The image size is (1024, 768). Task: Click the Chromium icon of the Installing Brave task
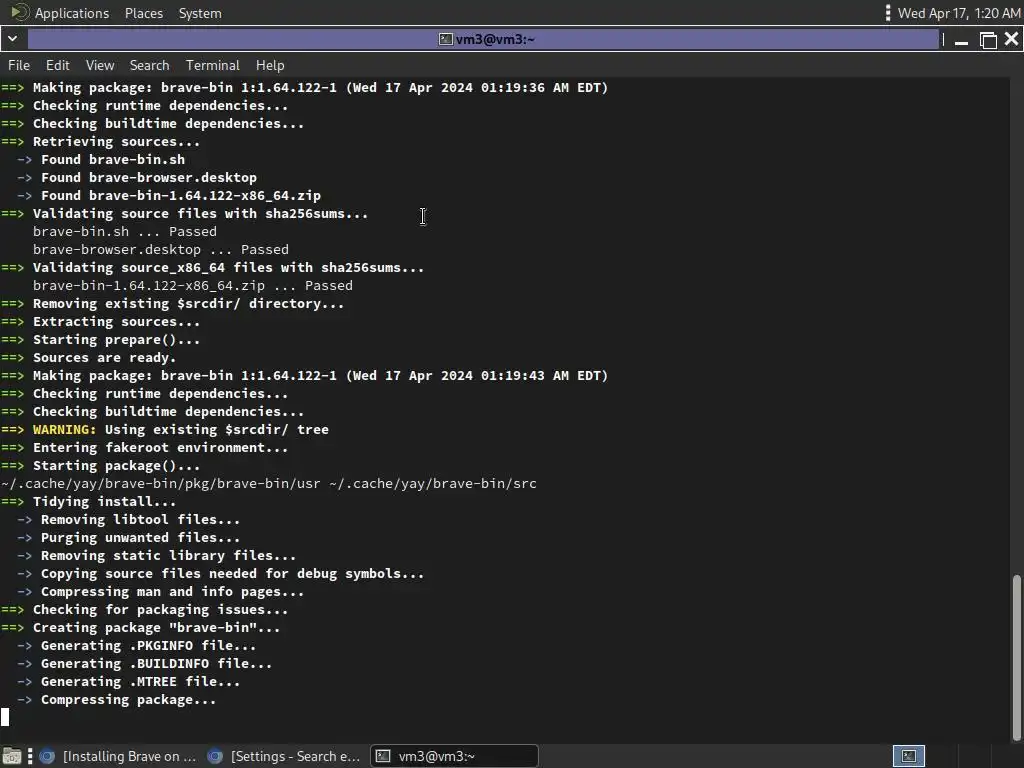(47, 756)
